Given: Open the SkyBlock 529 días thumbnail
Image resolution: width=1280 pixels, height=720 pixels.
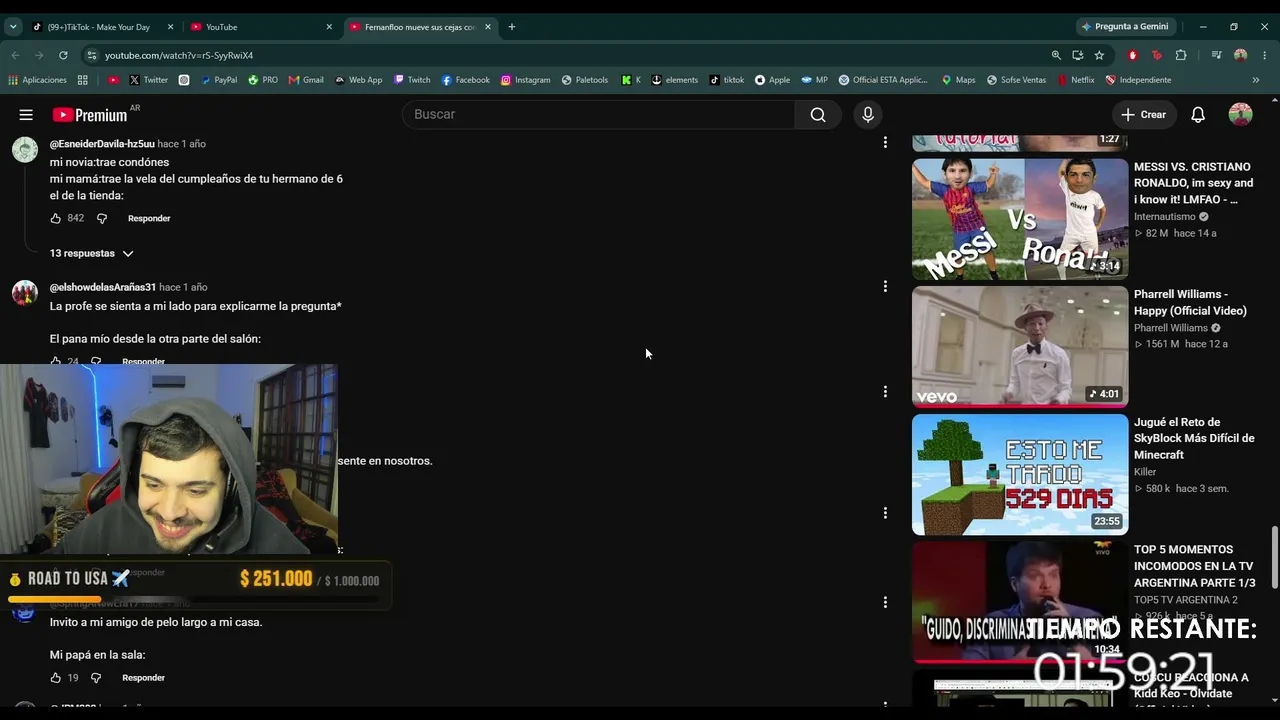Looking at the screenshot, I should pyautogui.click(x=1020, y=475).
